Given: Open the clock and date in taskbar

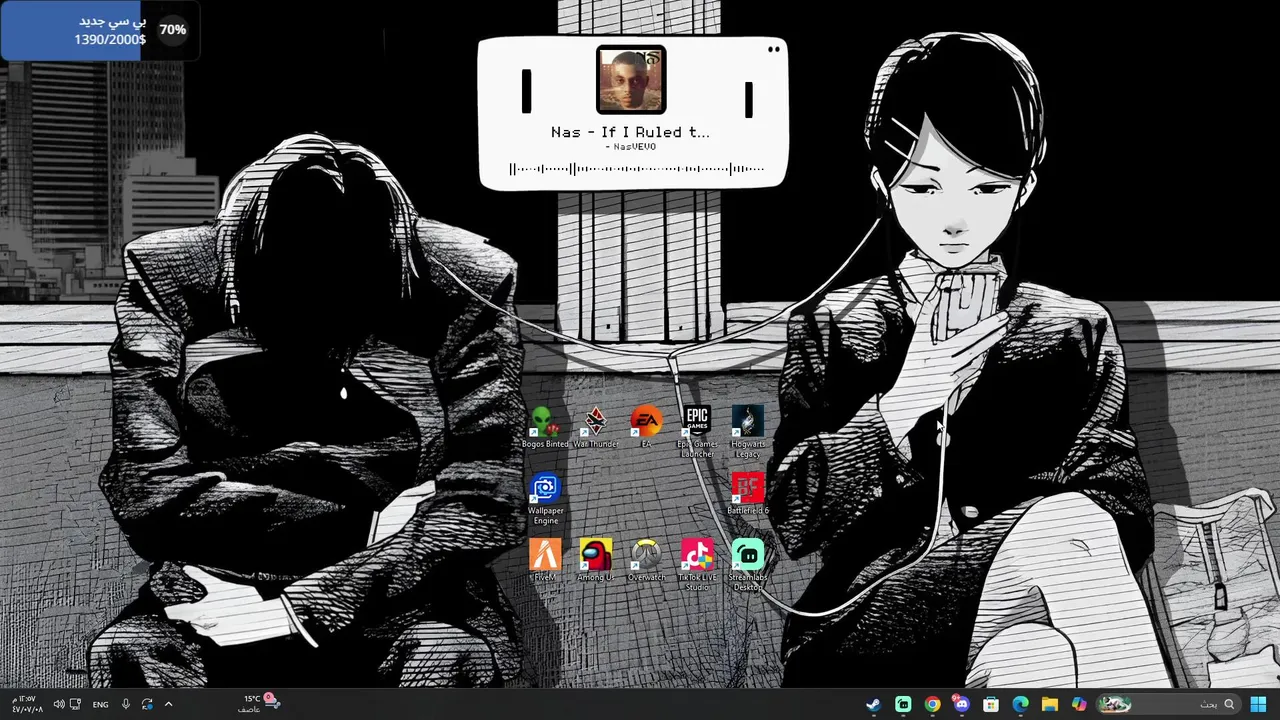Looking at the screenshot, I should tap(26, 704).
